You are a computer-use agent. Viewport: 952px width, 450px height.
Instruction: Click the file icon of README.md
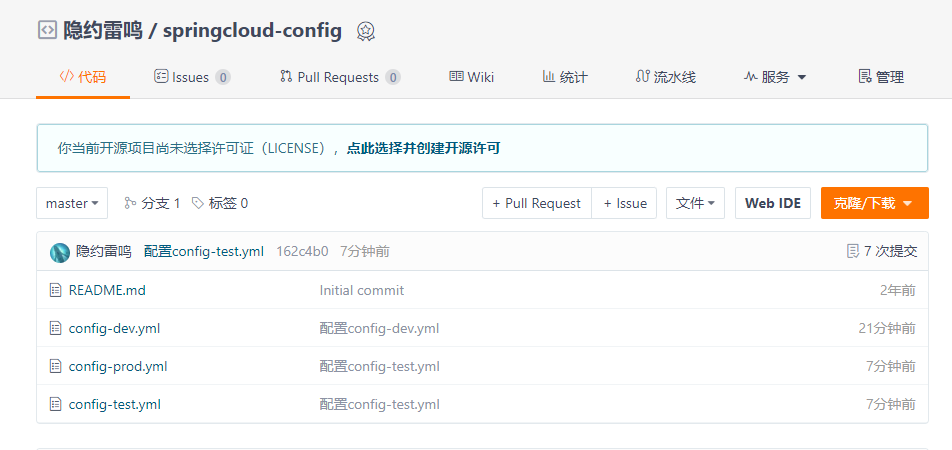pyautogui.click(x=55, y=290)
